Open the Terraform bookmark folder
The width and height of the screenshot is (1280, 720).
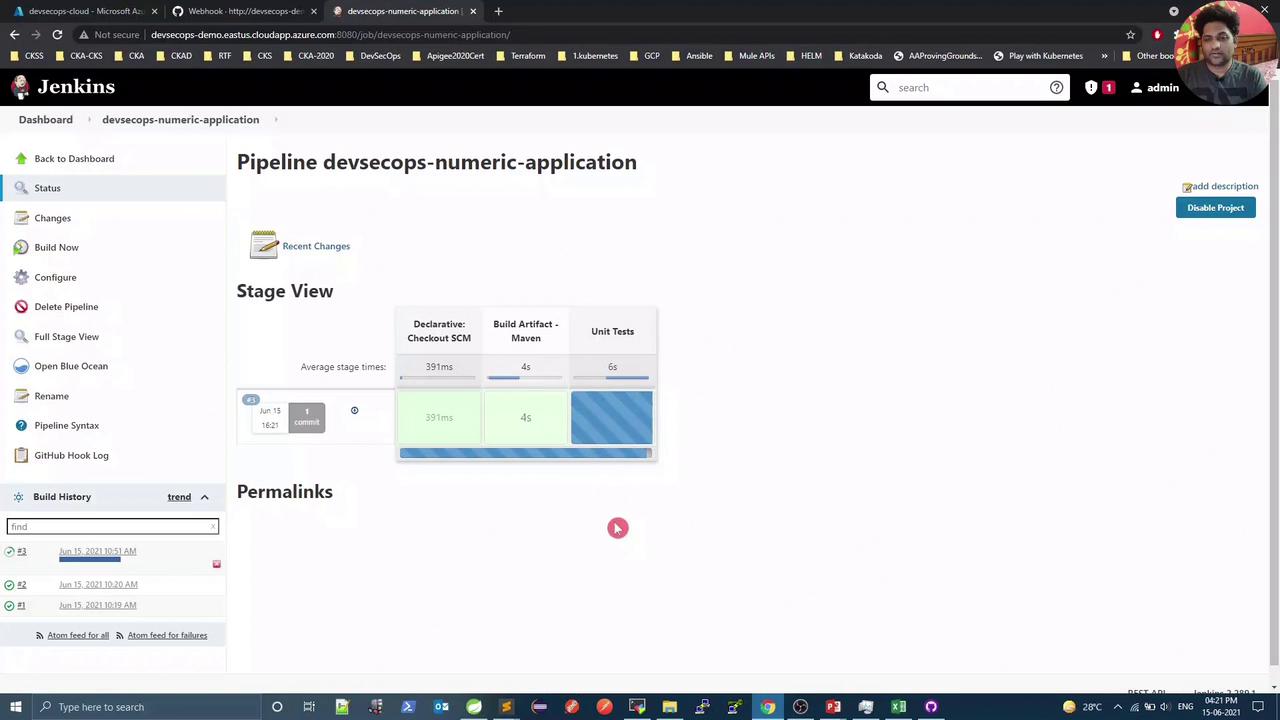coord(521,56)
